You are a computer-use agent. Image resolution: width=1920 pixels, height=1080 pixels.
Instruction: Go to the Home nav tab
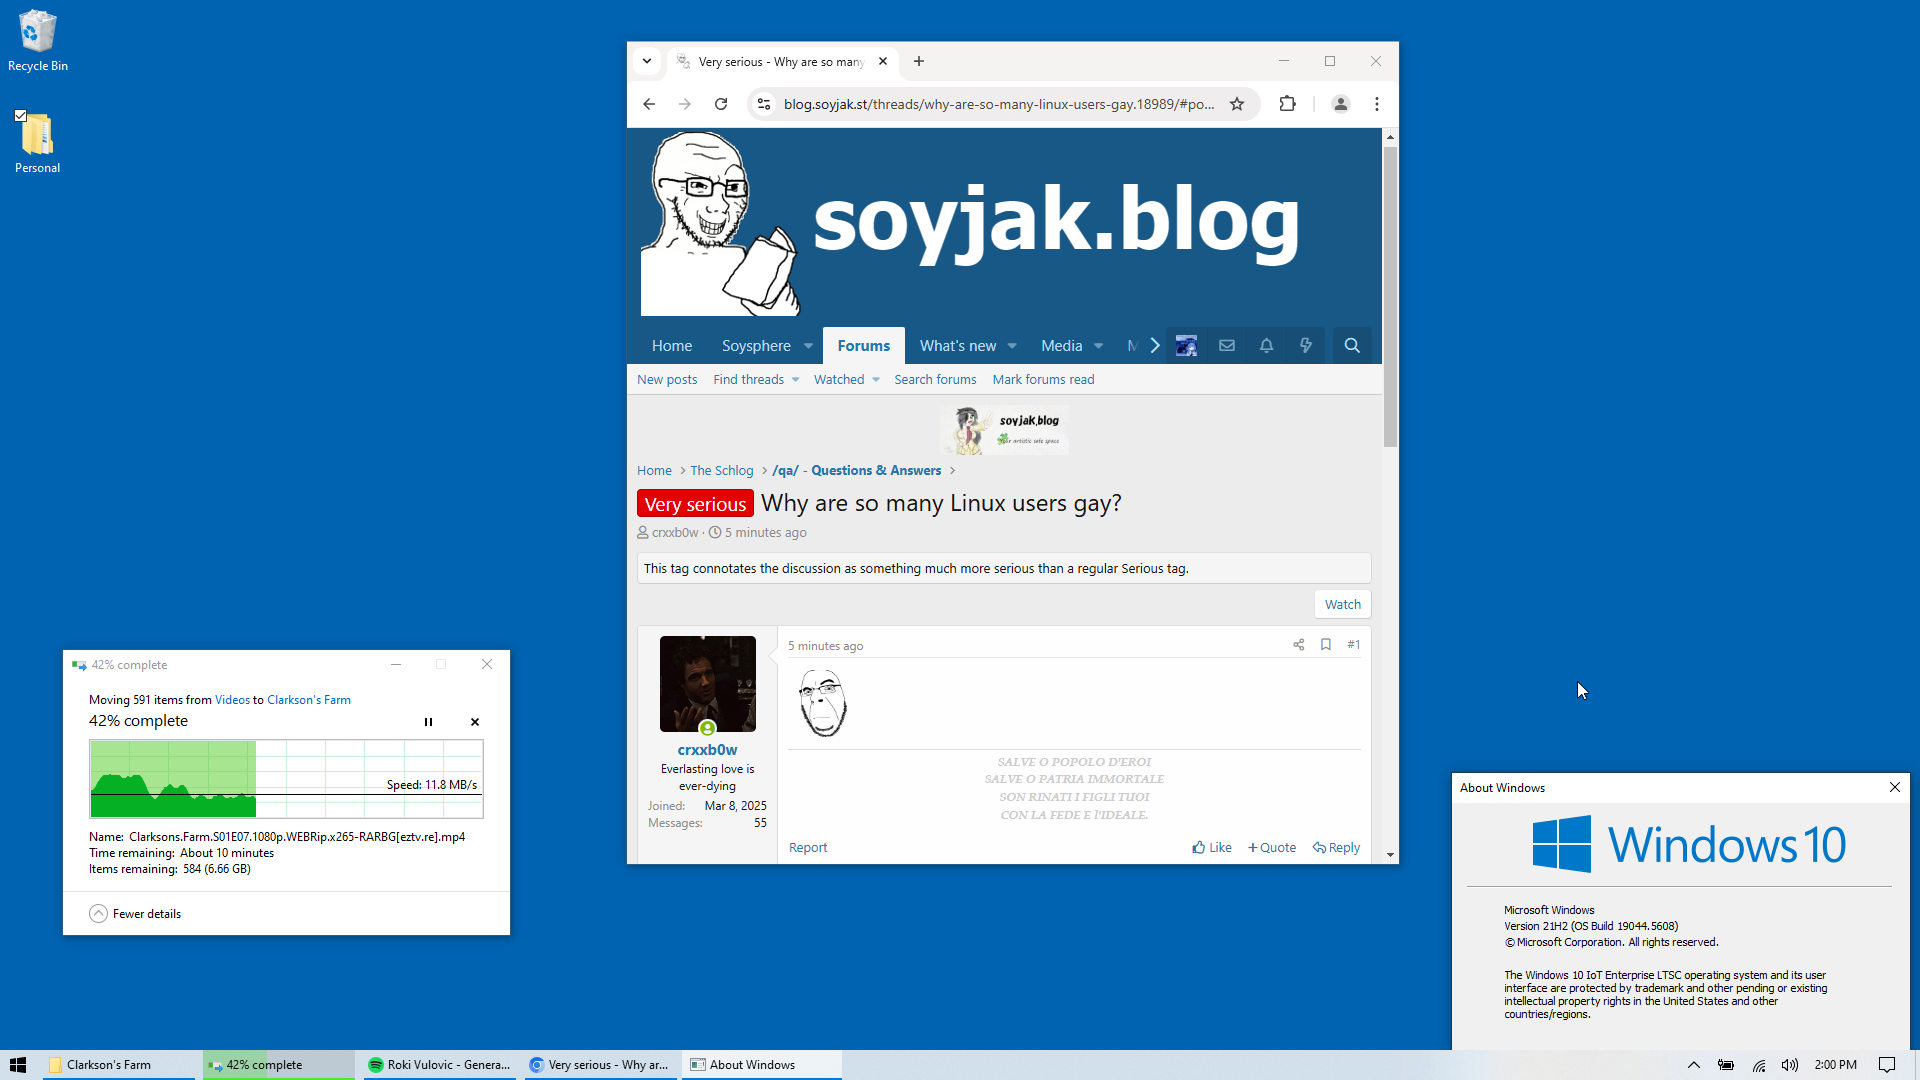(672, 346)
